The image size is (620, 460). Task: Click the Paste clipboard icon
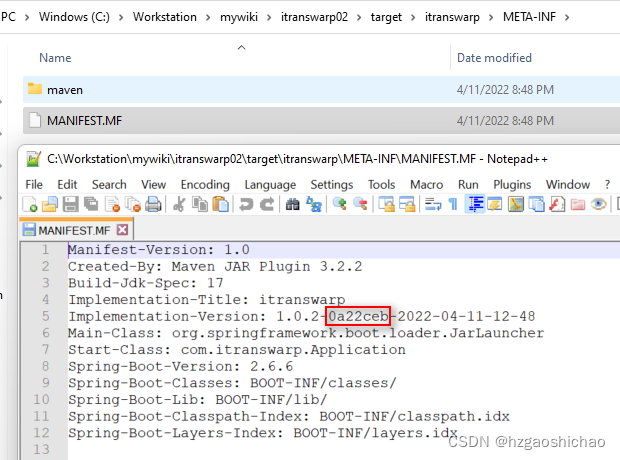coord(221,204)
